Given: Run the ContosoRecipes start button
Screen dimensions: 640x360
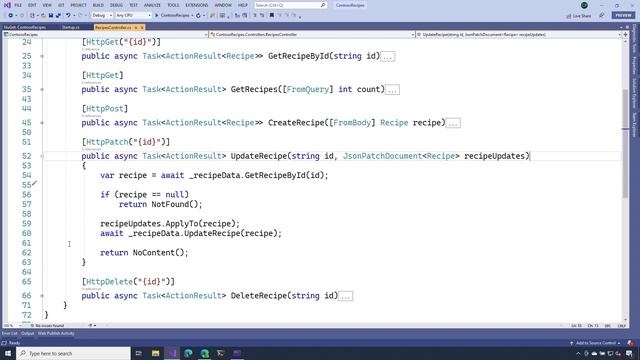Looking at the screenshot, I should pyautogui.click(x=172, y=16).
